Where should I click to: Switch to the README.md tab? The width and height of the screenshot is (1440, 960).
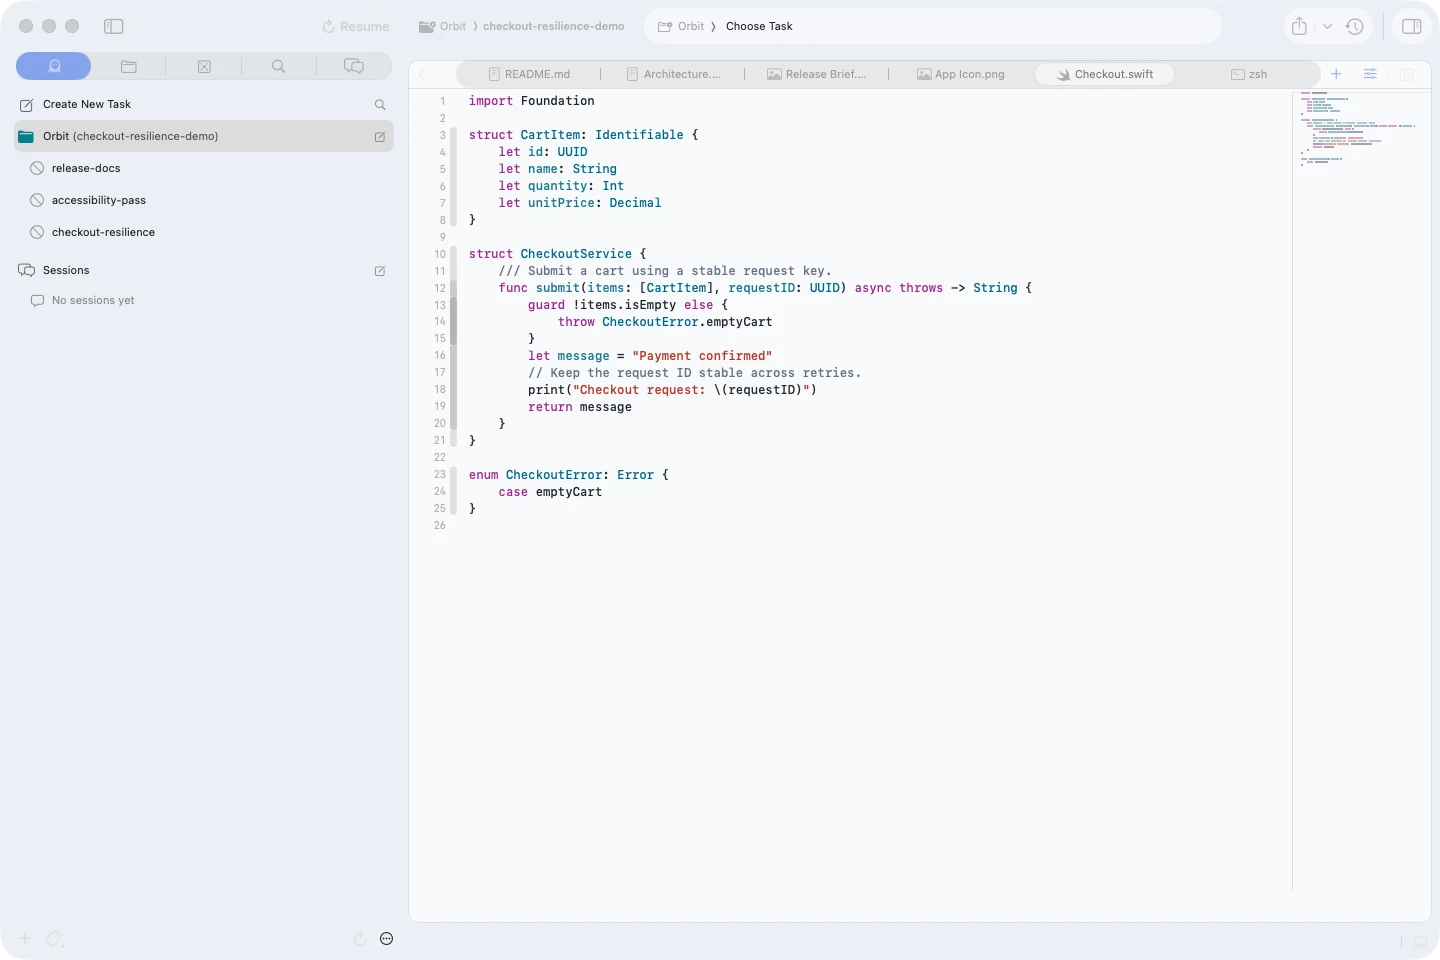coord(529,74)
